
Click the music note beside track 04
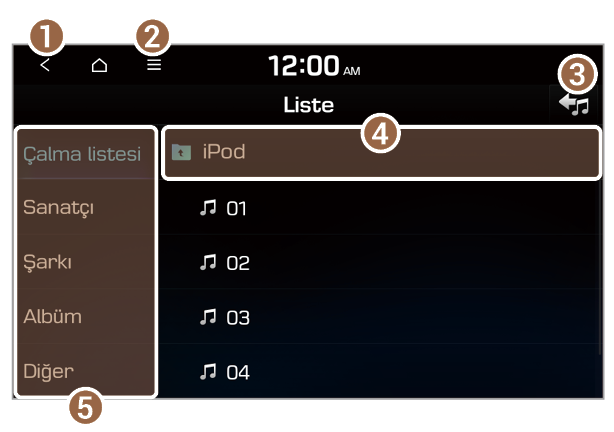tap(208, 372)
